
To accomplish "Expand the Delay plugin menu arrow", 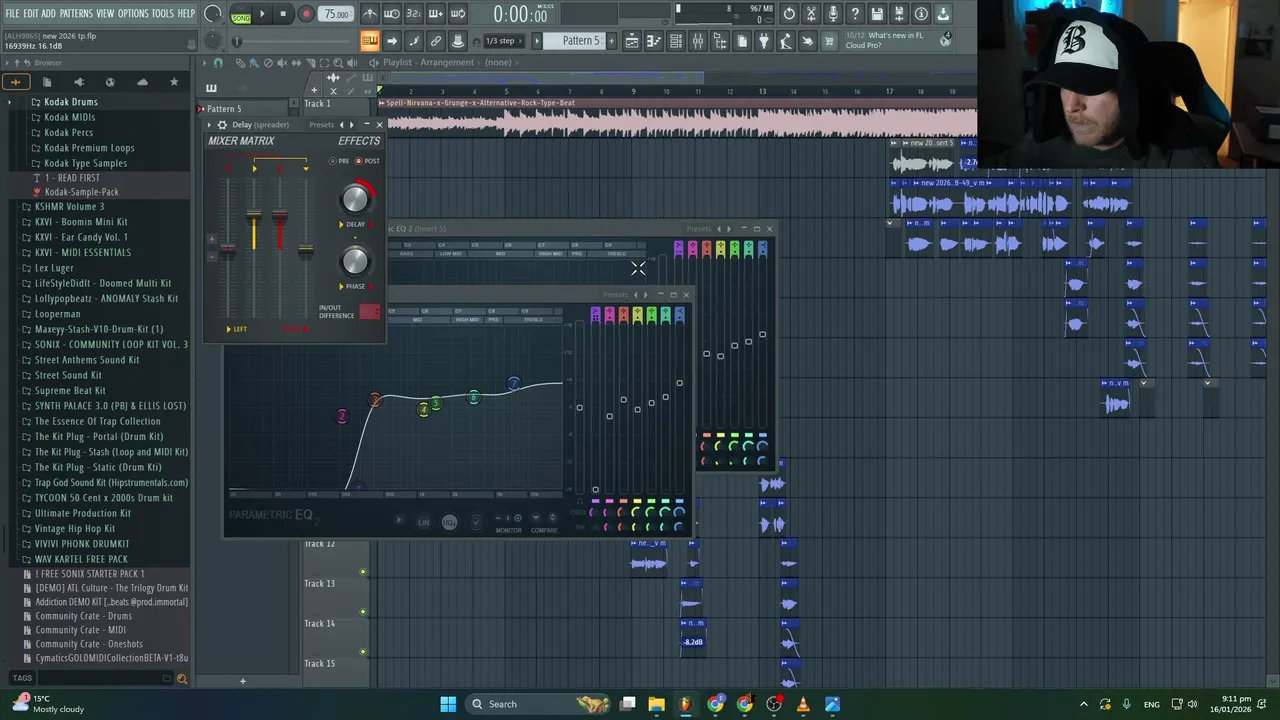I will (210, 125).
